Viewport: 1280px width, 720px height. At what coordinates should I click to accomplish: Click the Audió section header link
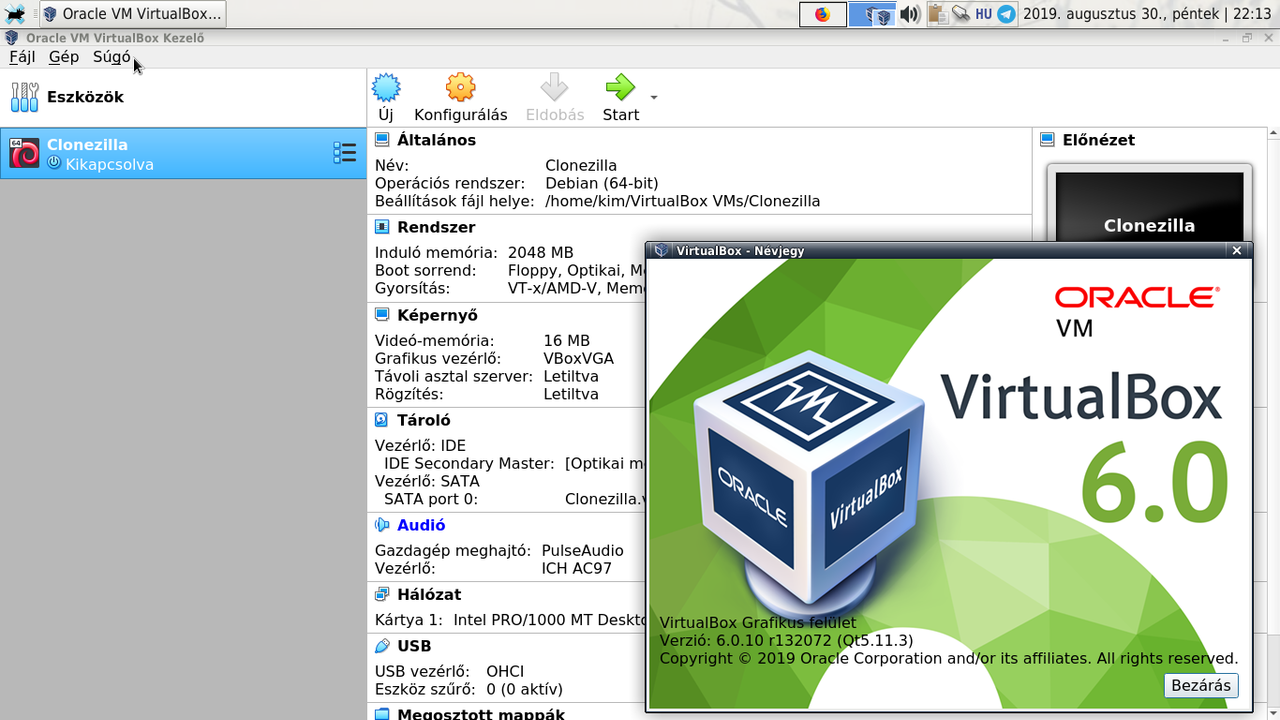click(x=421, y=525)
